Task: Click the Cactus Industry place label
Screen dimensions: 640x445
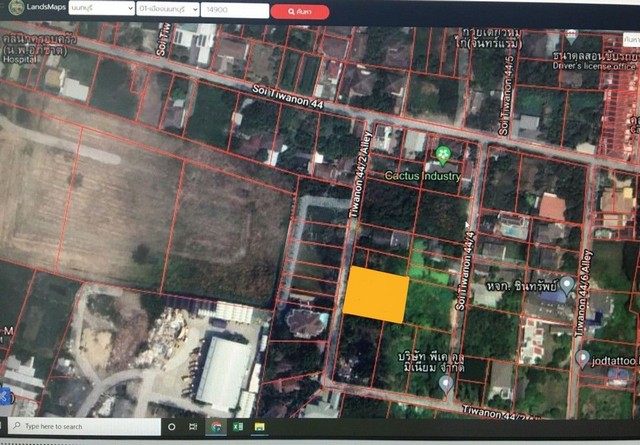Action: (x=423, y=176)
